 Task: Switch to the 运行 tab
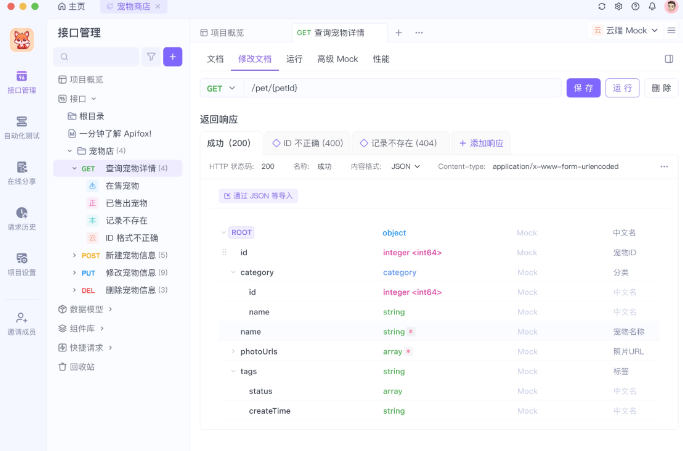point(294,59)
